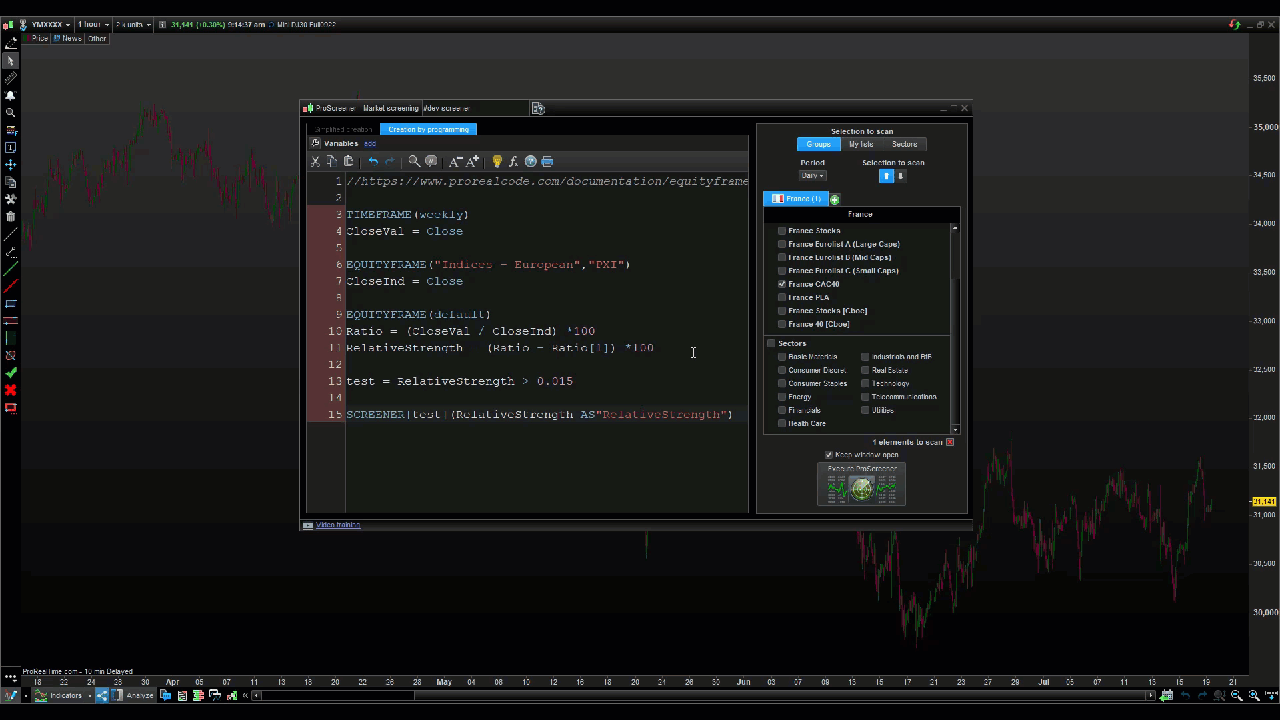Click the green plus next to France tab

[x=835, y=199]
